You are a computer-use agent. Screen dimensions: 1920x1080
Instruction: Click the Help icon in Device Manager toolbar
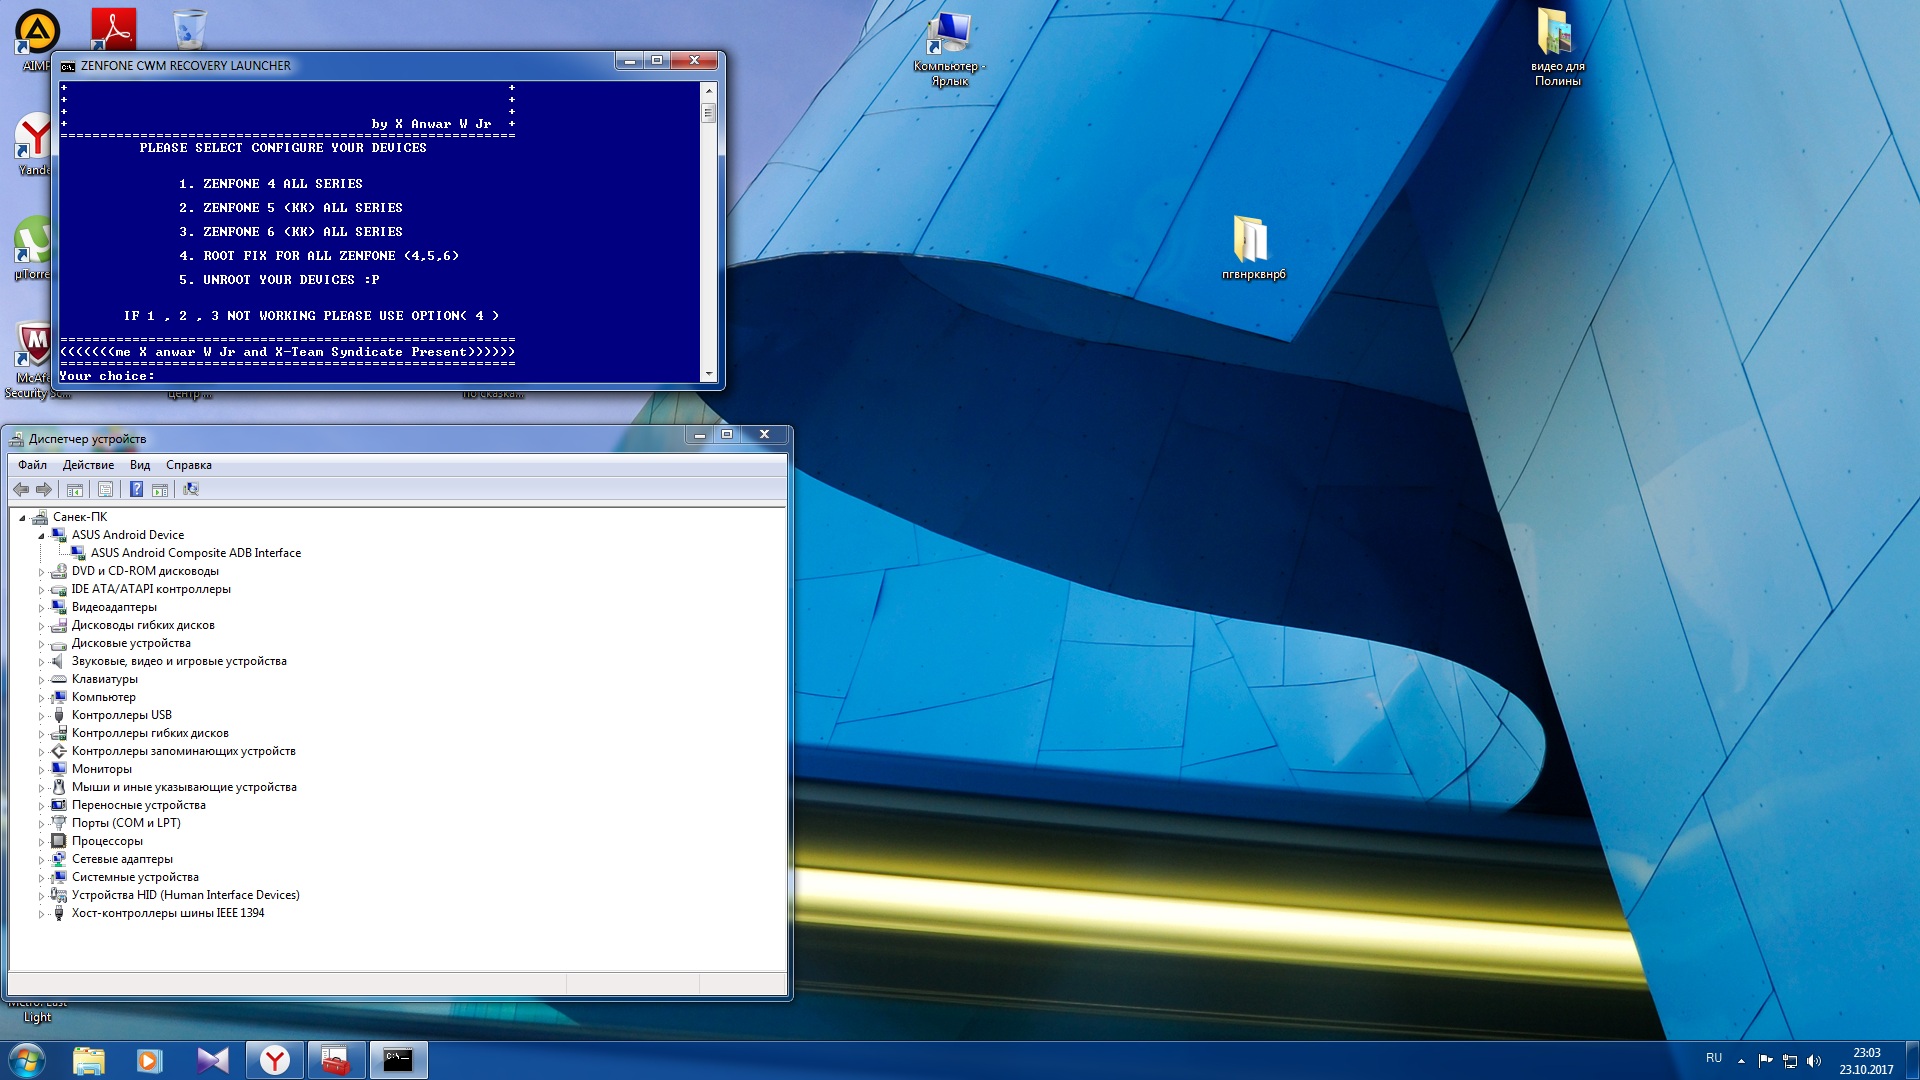click(136, 489)
